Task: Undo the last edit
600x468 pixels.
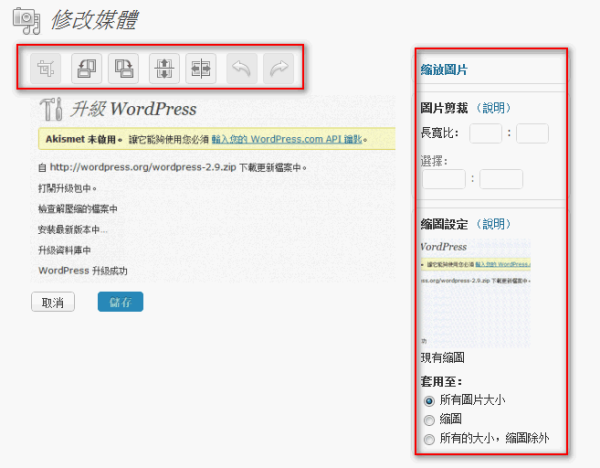Action: click(242, 69)
